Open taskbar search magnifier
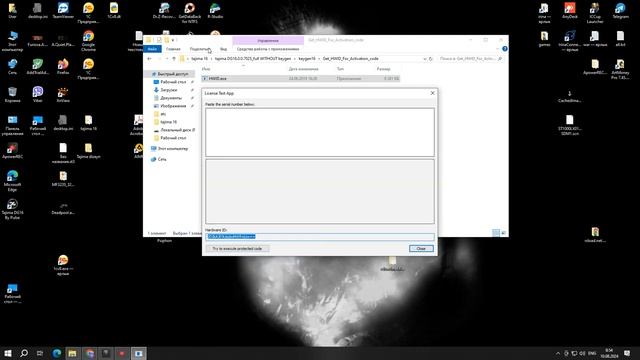Image resolution: width=640 pixels, height=360 pixels. point(24,353)
